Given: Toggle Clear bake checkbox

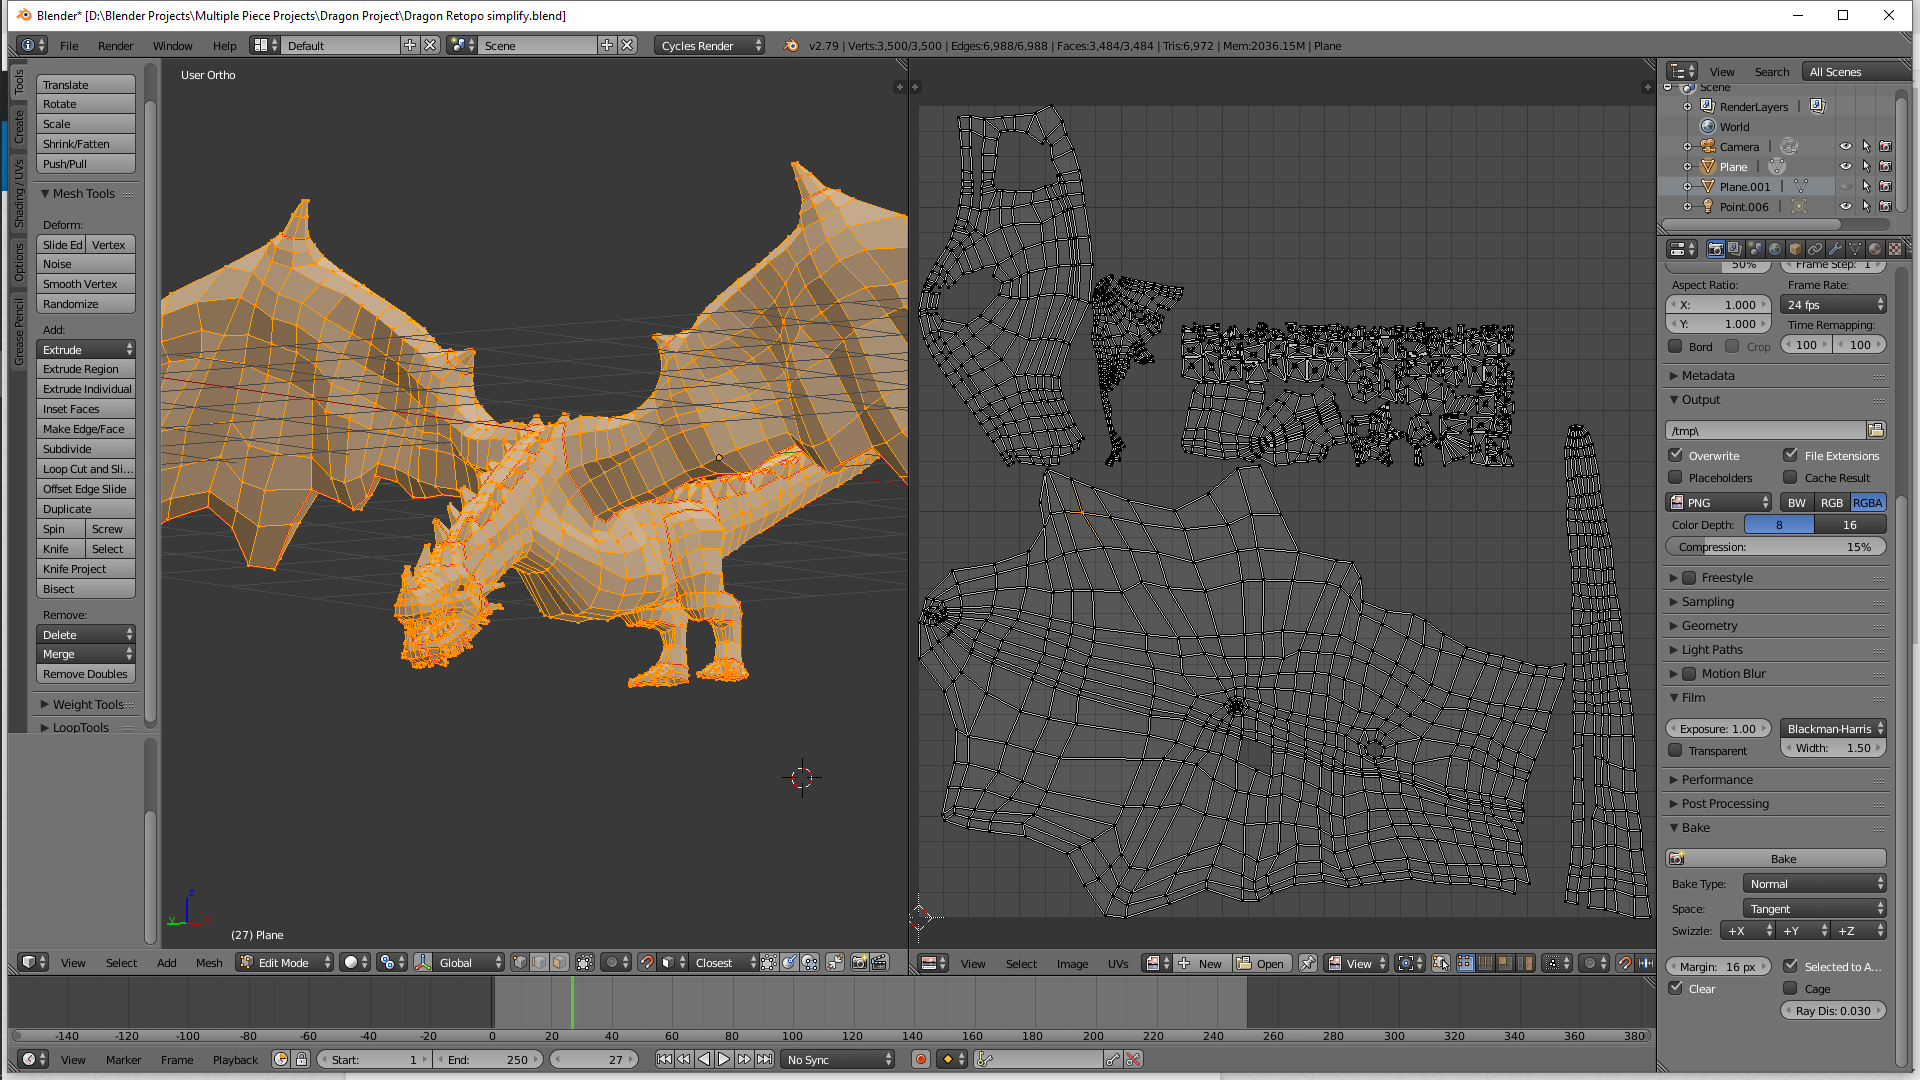Looking at the screenshot, I should point(1676,988).
